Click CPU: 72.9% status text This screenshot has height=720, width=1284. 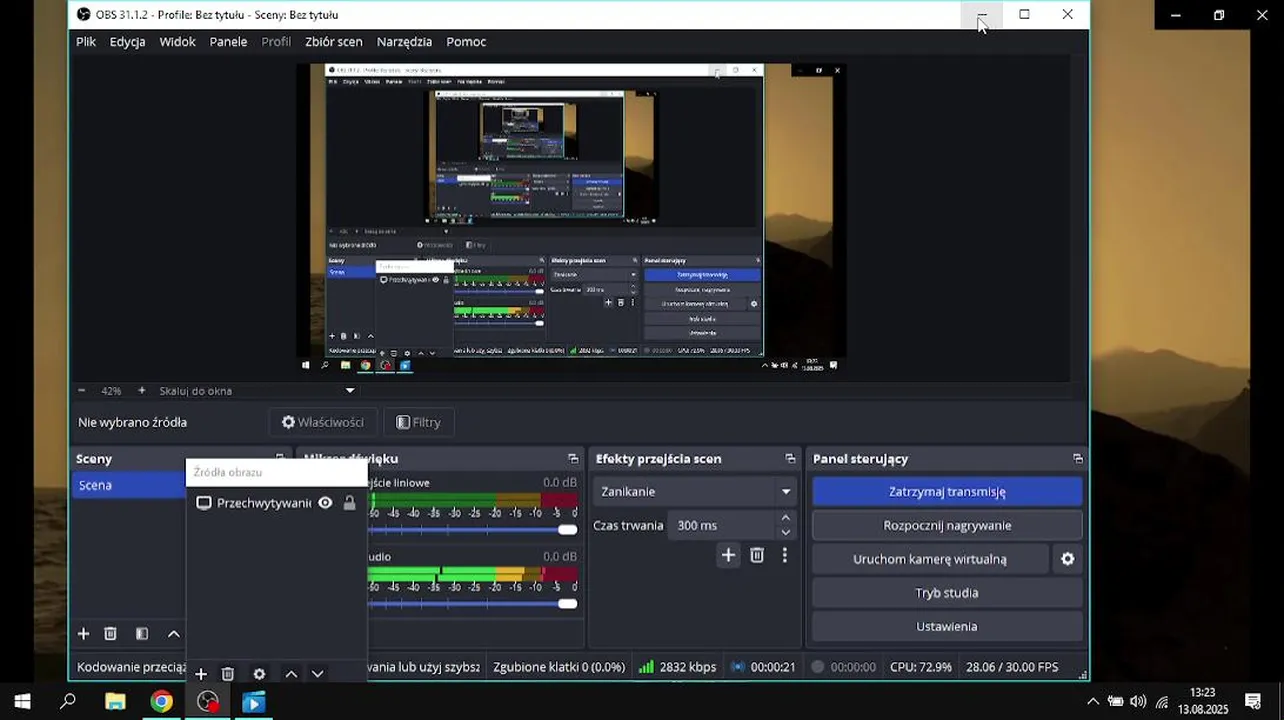(x=921, y=667)
